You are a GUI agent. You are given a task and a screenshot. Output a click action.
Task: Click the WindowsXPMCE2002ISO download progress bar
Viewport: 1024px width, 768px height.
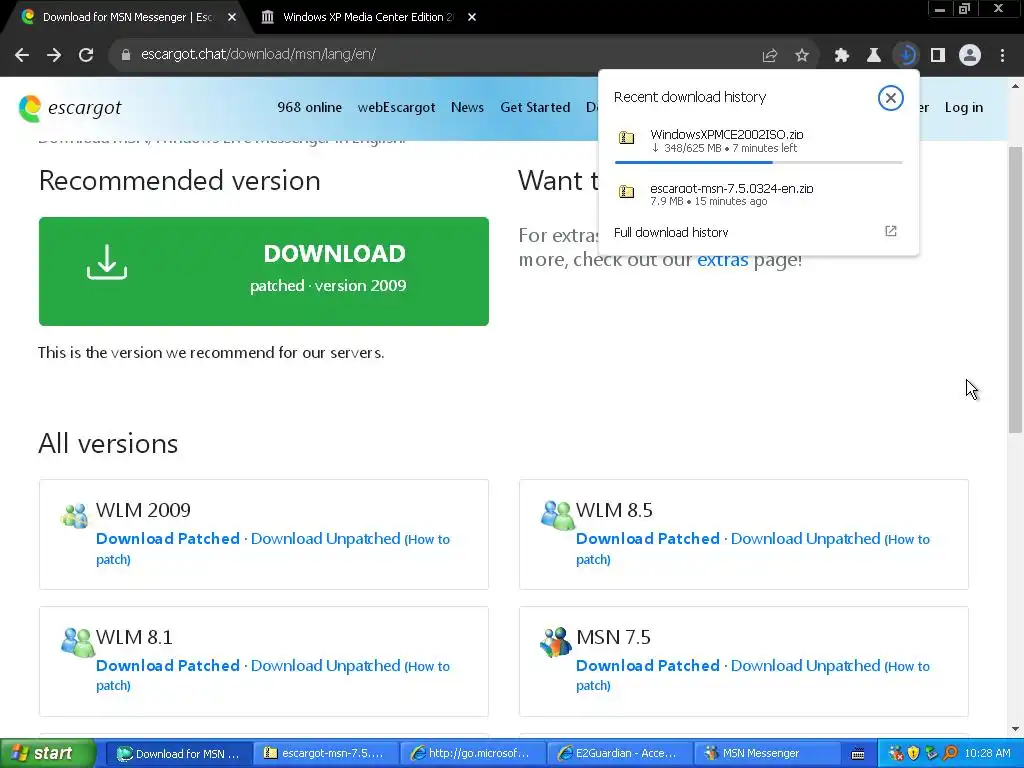click(758, 162)
